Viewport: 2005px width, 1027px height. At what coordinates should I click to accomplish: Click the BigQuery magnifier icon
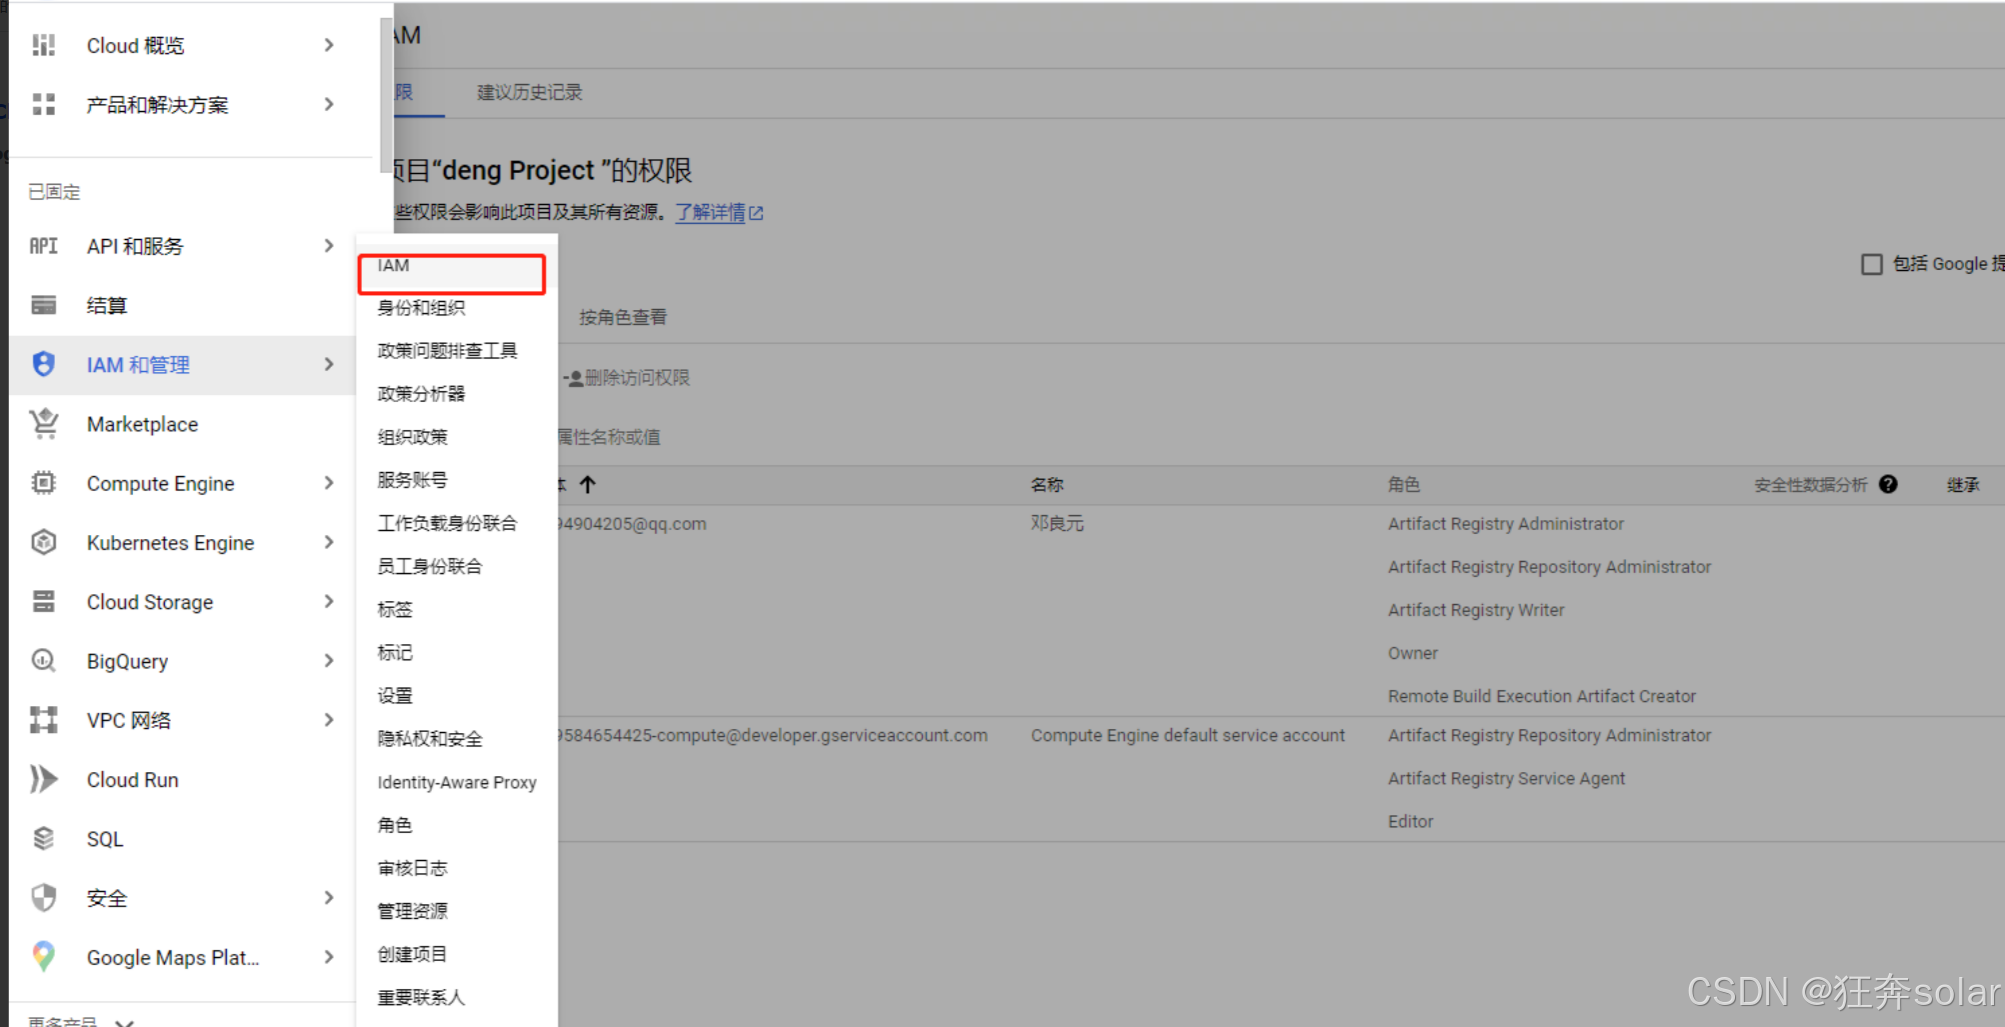[x=43, y=660]
